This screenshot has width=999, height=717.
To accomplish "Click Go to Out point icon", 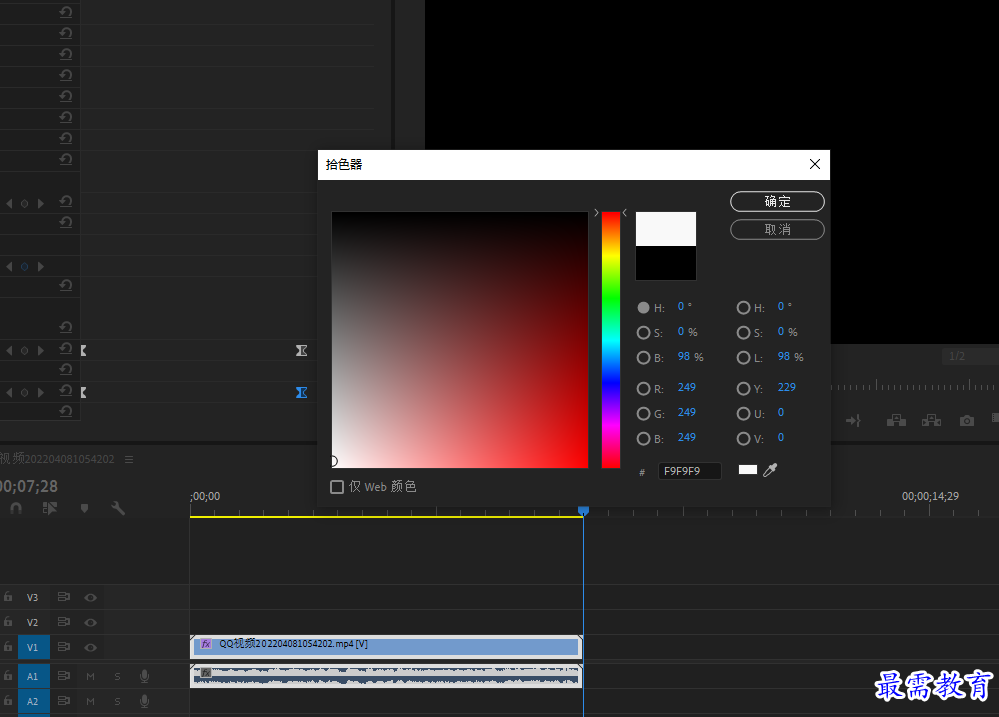I will coord(853,421).
